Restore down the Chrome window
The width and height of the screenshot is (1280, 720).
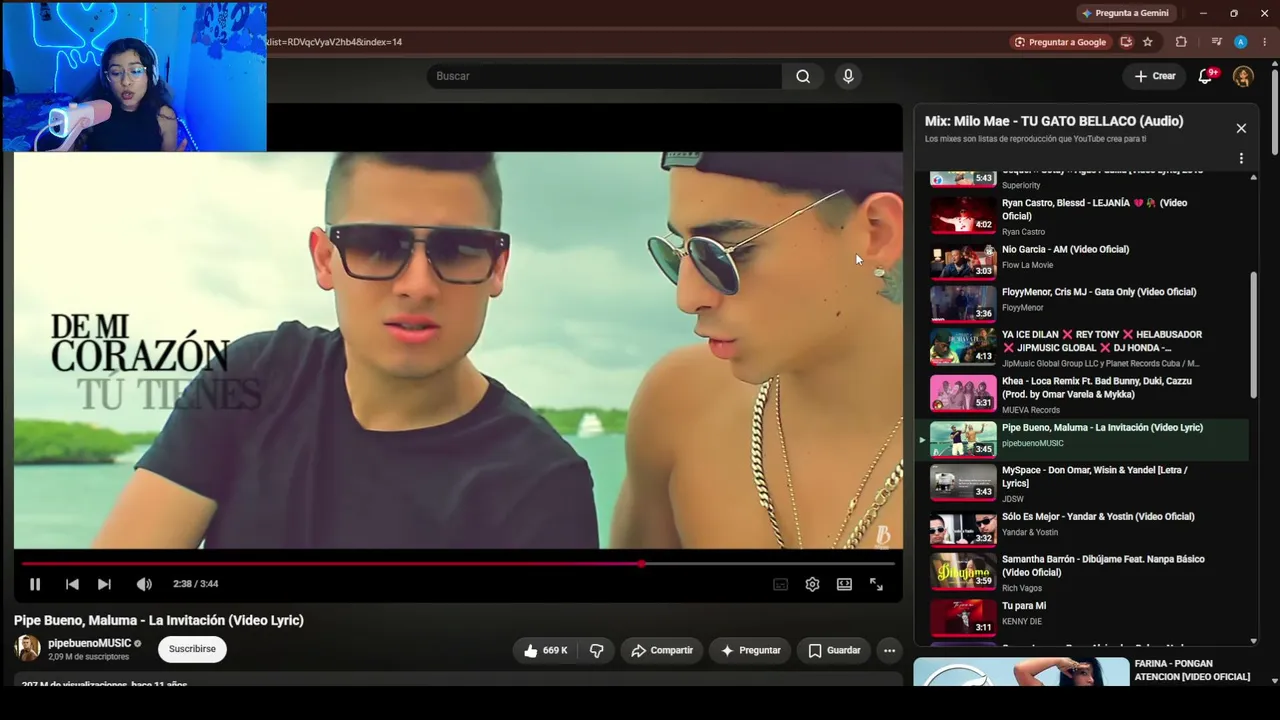point(1234,13)
